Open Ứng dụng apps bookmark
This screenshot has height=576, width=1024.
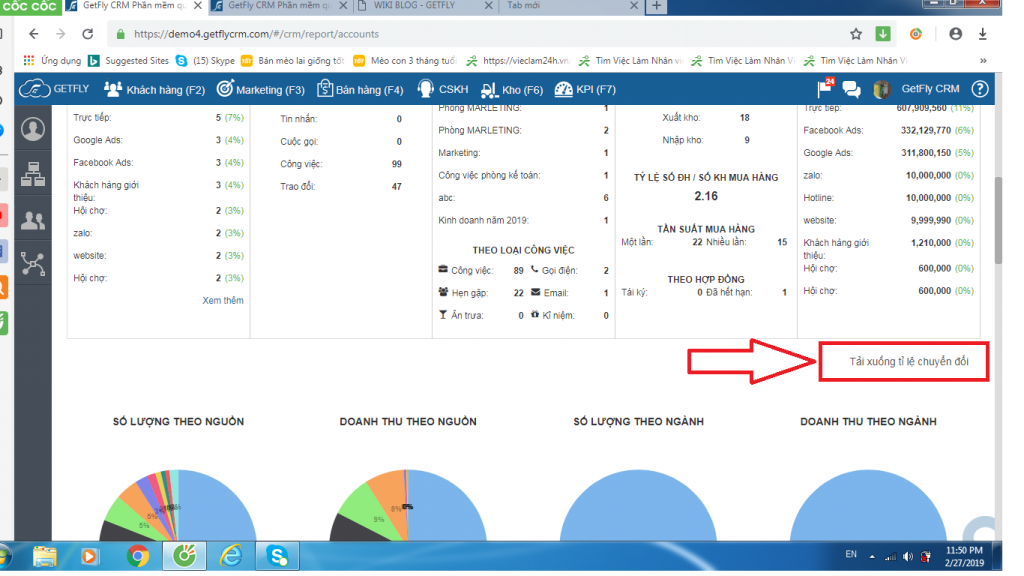(x=52, y=61)
